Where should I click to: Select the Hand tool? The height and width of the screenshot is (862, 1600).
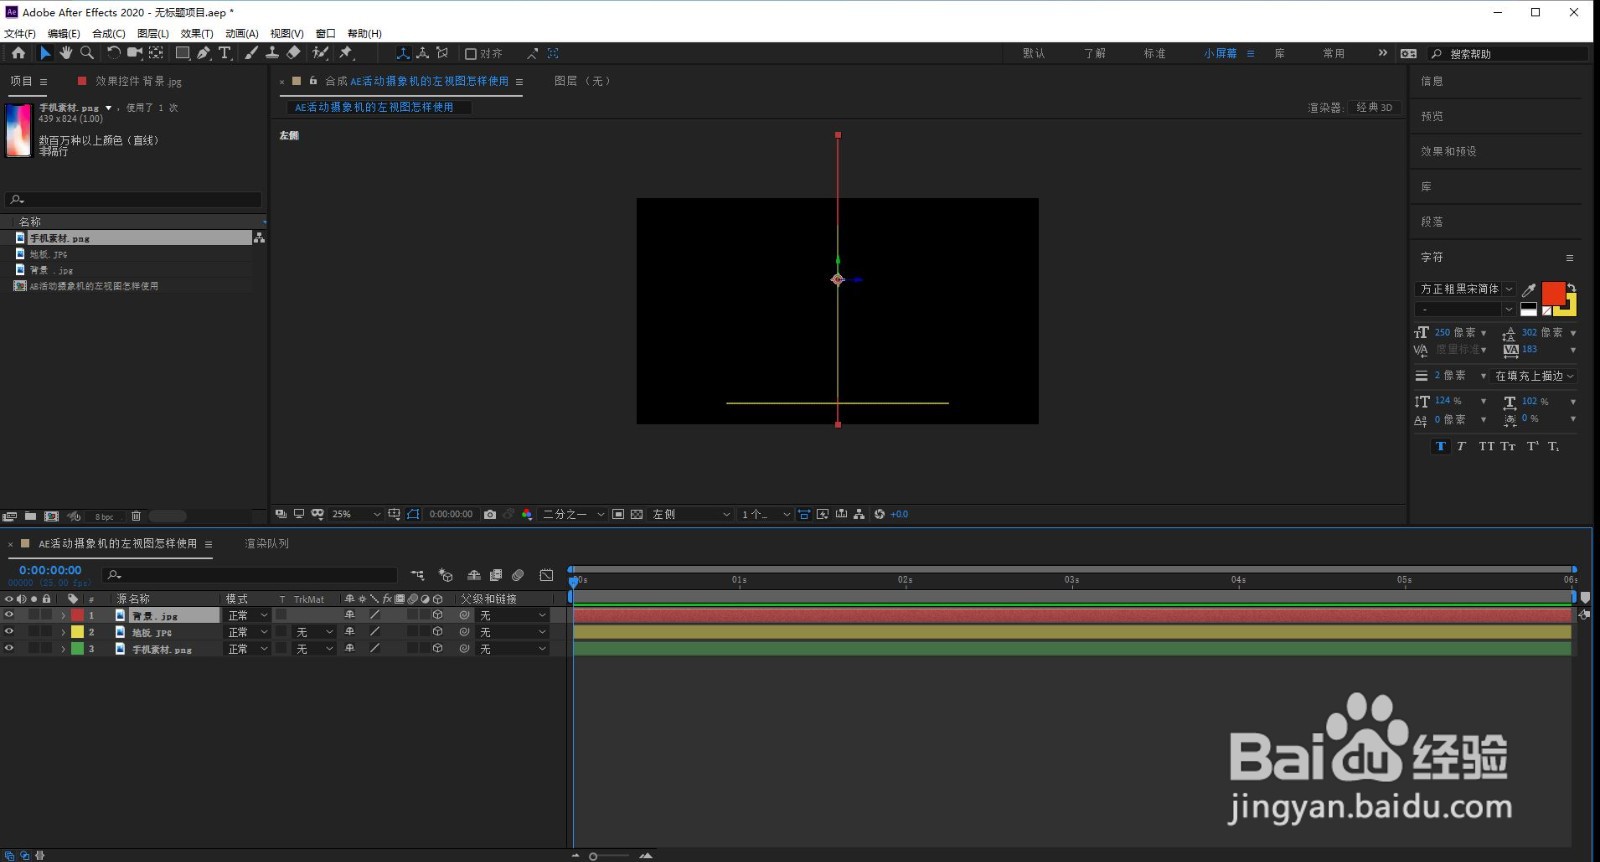tap(66, 53)
